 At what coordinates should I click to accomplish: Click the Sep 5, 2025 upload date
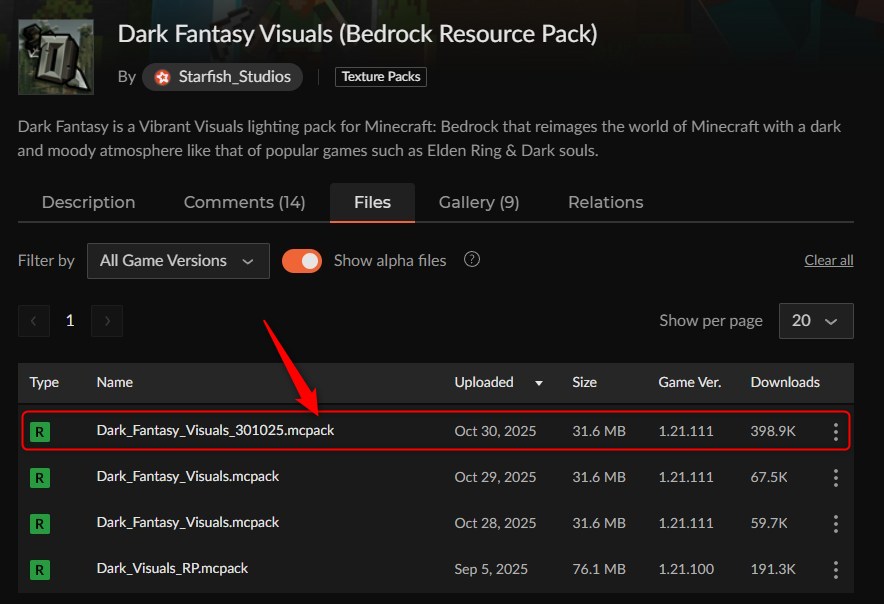(491, 569)
